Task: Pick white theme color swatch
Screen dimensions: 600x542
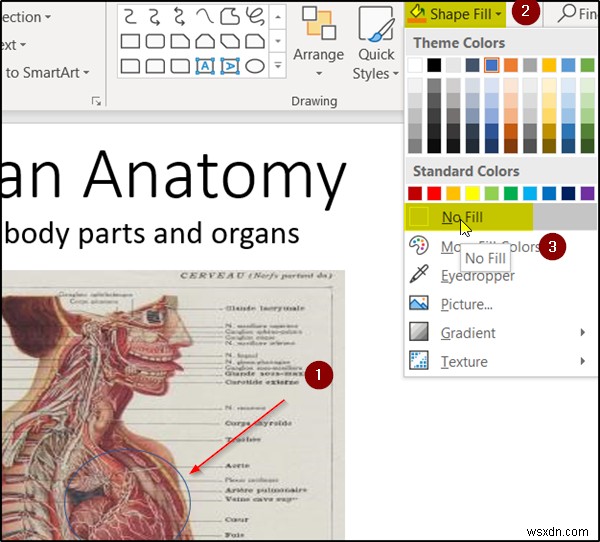Action: 415,65
